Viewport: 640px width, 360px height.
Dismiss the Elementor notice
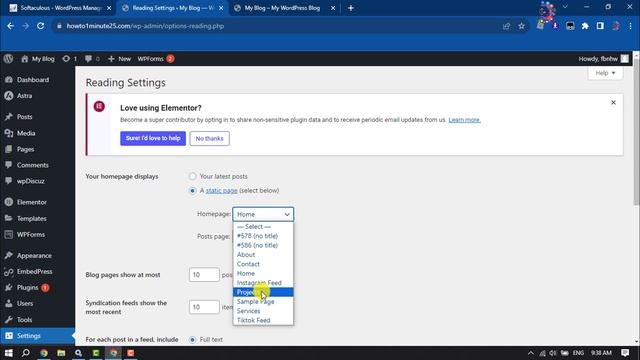point(613,102)
